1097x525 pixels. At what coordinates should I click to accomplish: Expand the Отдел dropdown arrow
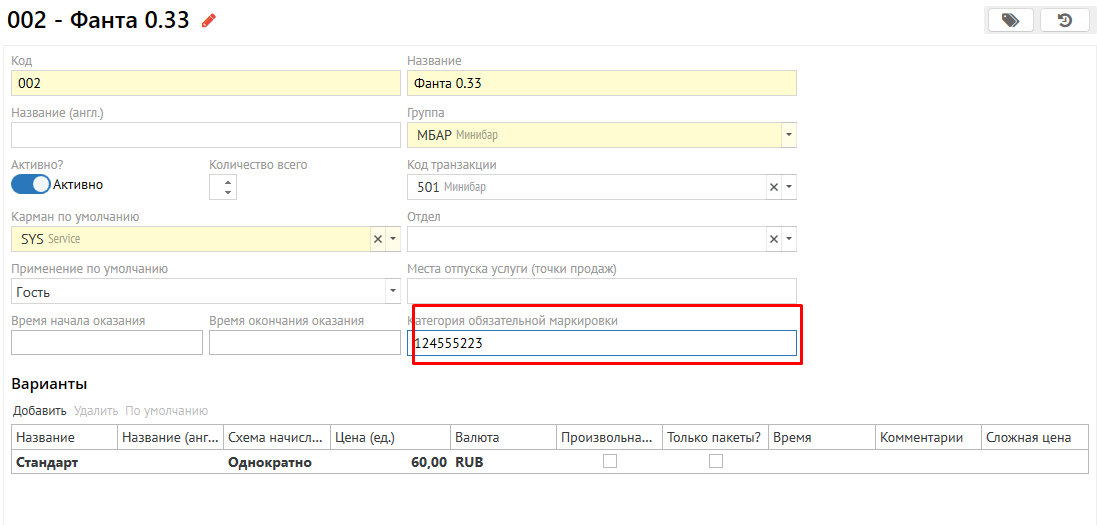(x=788, y=239)
